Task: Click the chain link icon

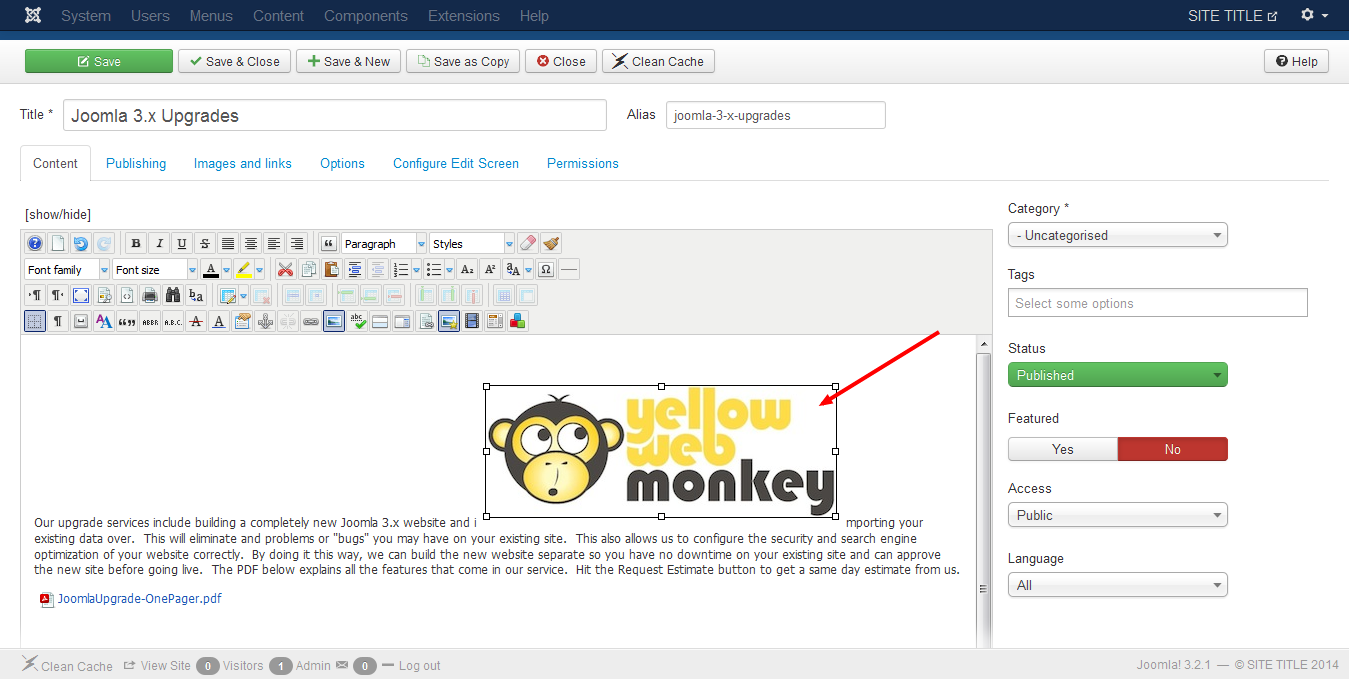Action: tap(311, 321)
